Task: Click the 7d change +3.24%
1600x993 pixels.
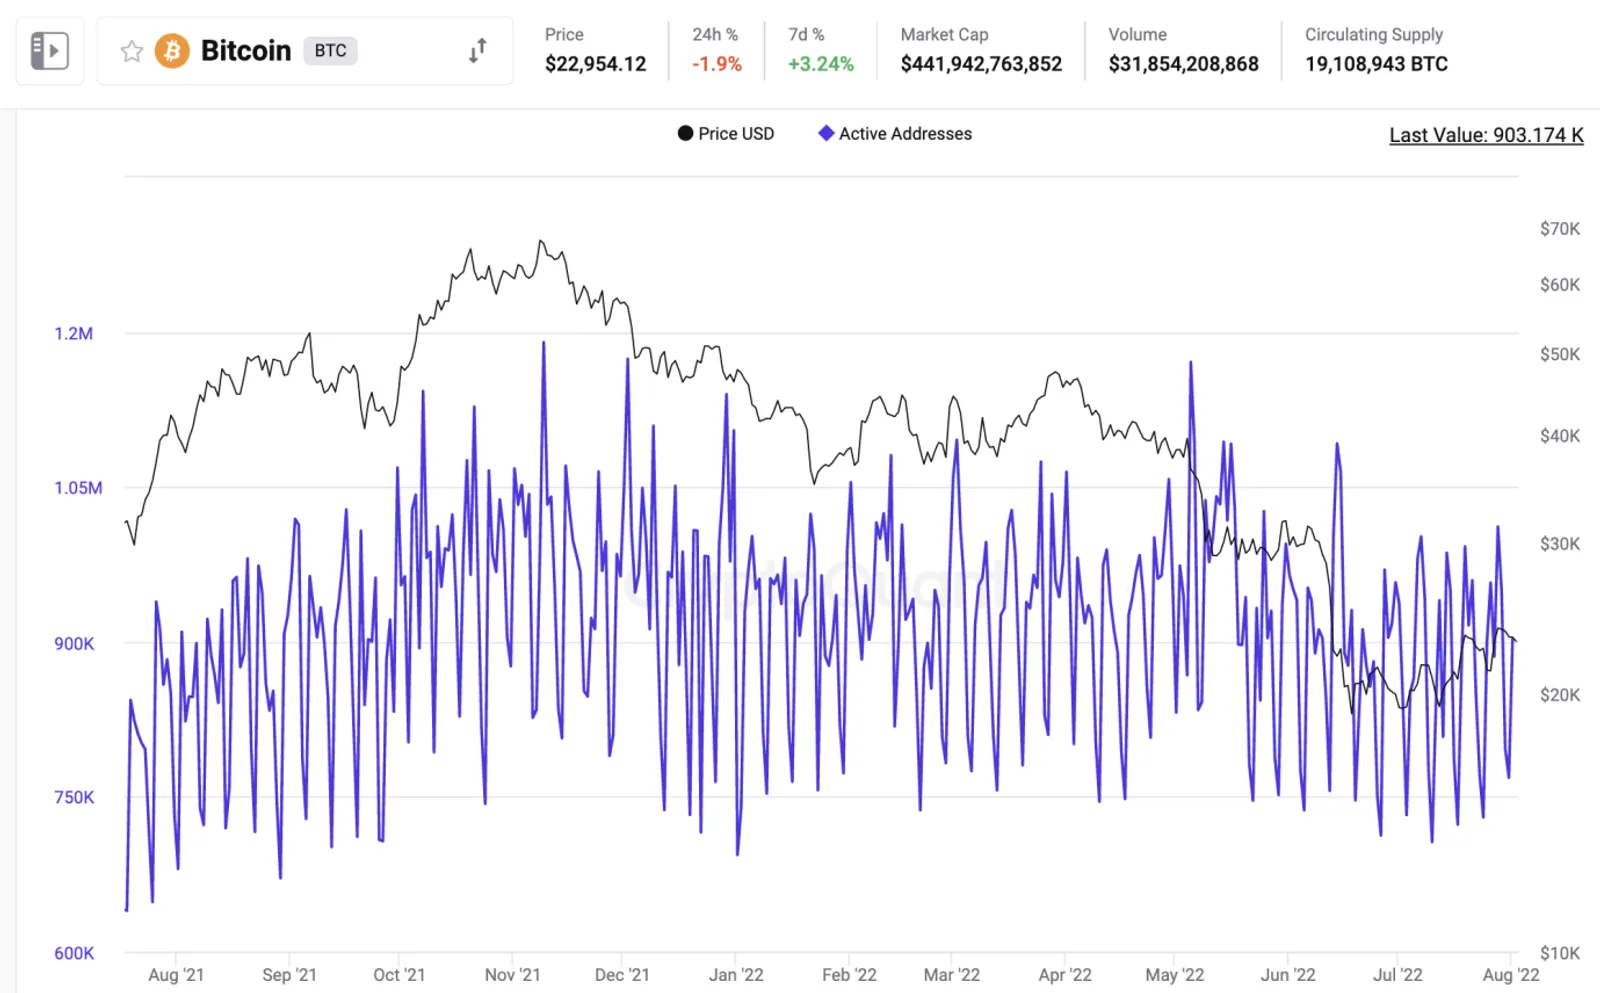Action: point(821,64)
